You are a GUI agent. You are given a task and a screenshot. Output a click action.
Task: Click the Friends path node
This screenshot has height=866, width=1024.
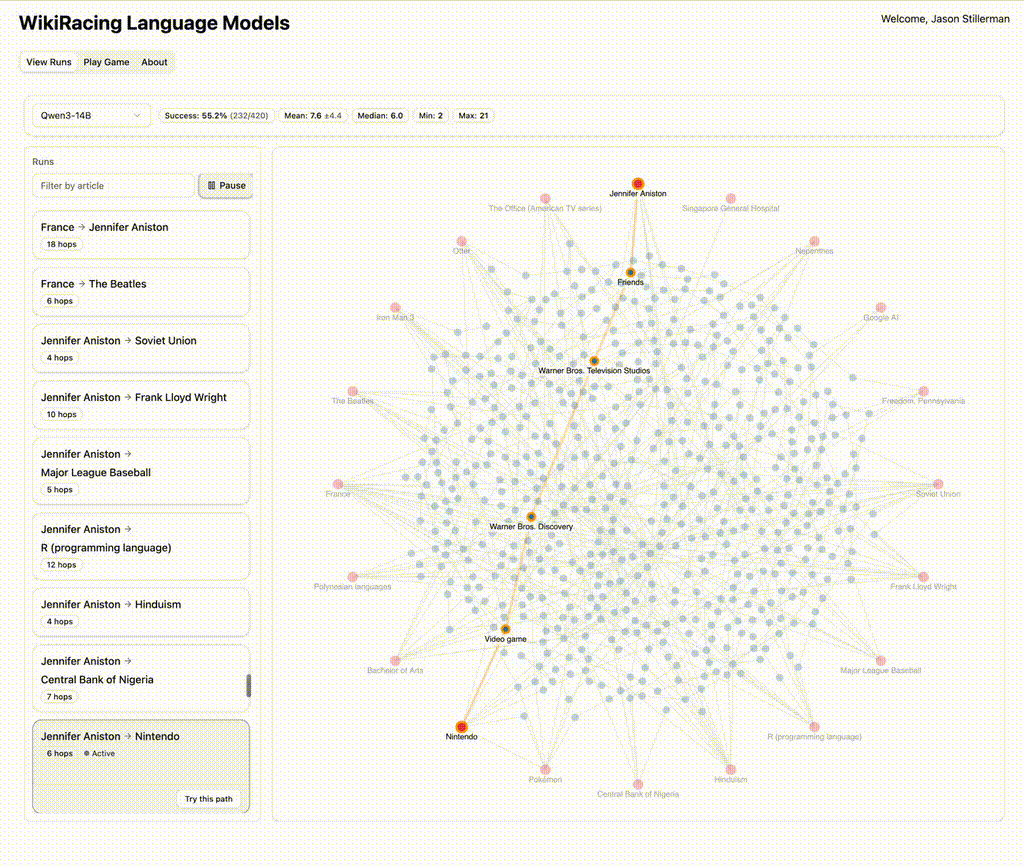[x=630, y=273]
